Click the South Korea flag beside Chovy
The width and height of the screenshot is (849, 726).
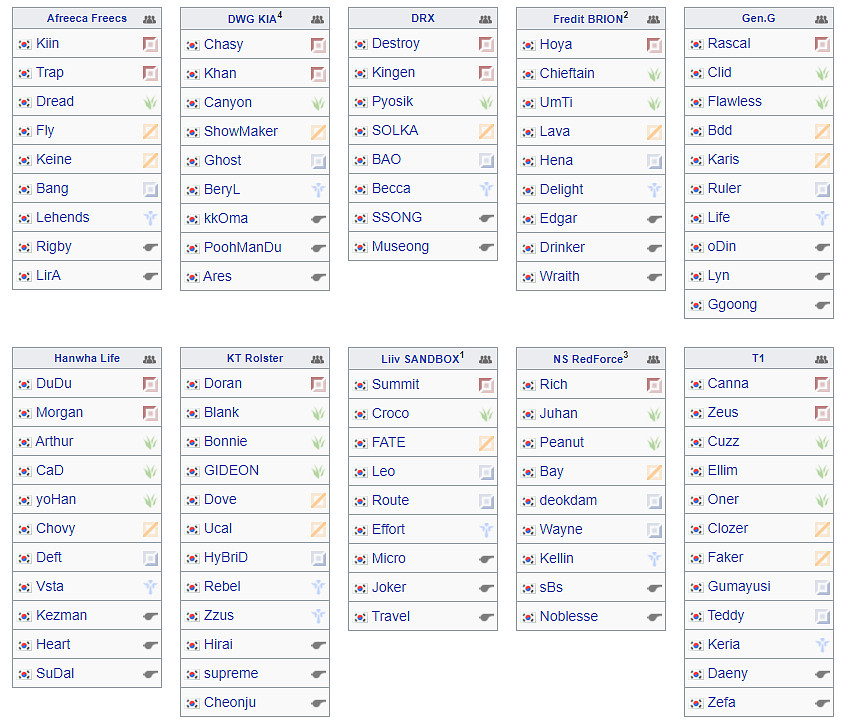(x=25, y=529)
